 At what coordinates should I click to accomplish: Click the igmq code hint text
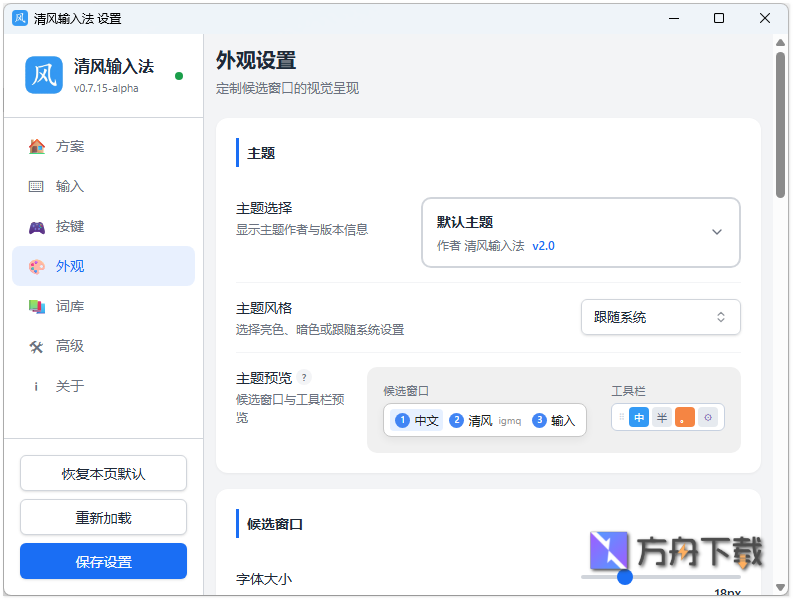coord(509,421)
